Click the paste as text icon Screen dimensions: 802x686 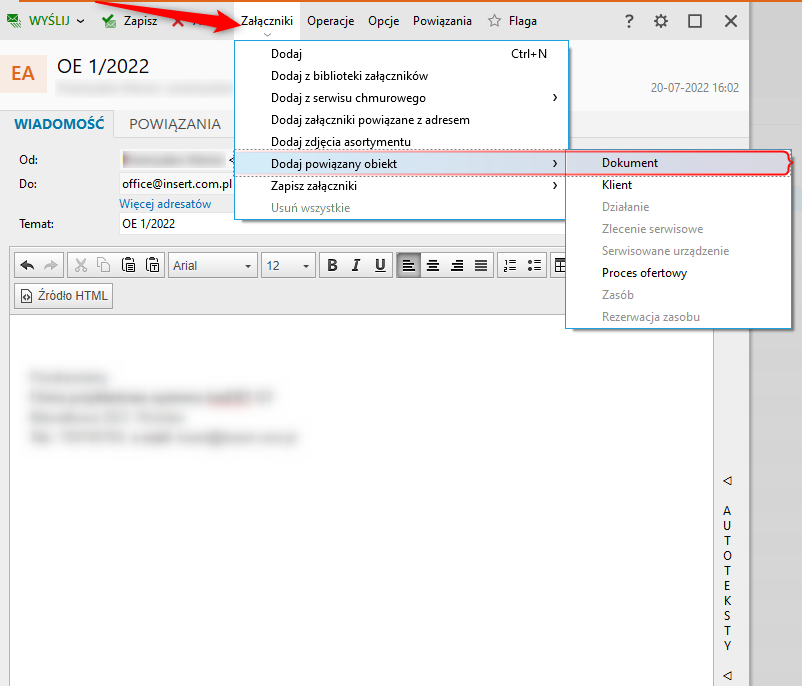(x=152, y=265)
